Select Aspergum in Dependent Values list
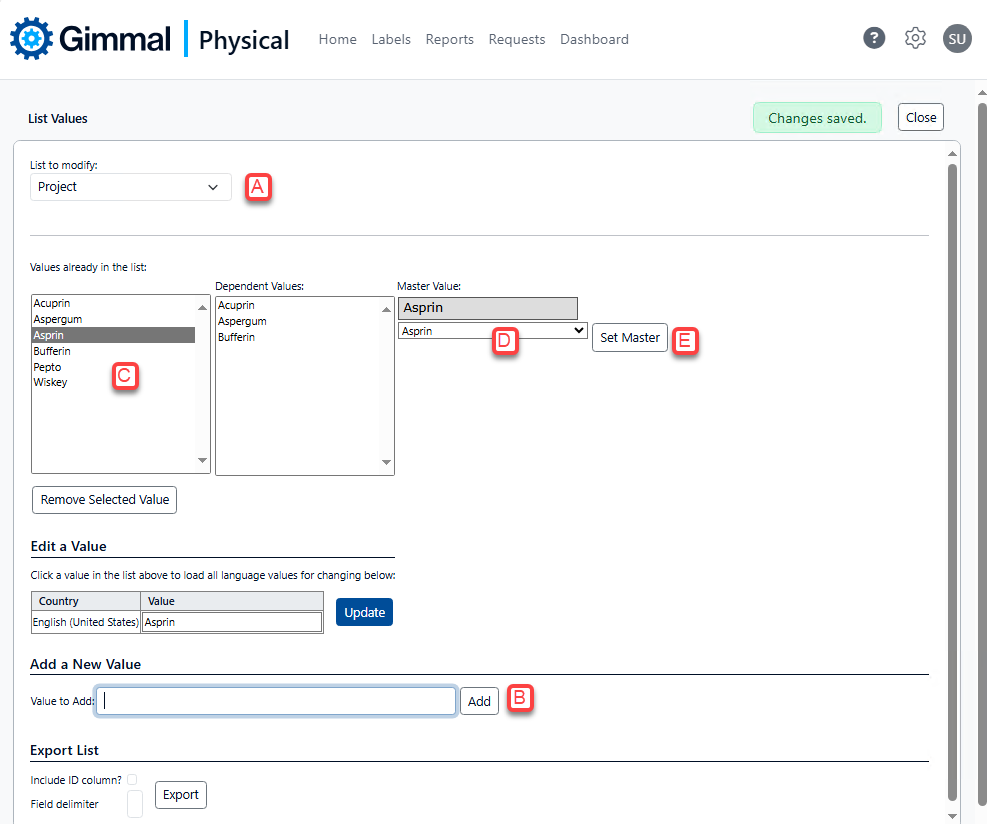Image resolution: width=987 pixels, height=824 pixels. click(x=242, y=321)
